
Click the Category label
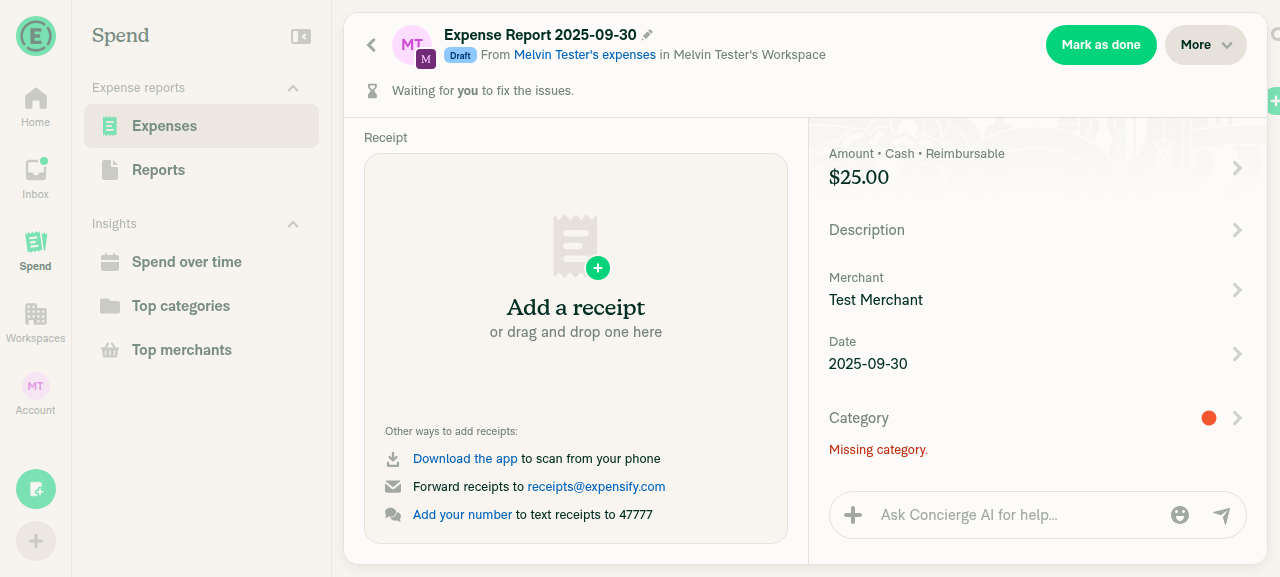pos(859,418)
